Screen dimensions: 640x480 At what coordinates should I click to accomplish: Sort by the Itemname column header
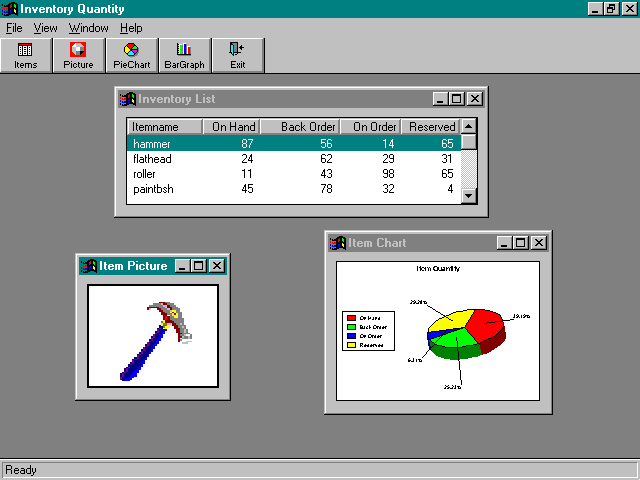coord(164,127)
